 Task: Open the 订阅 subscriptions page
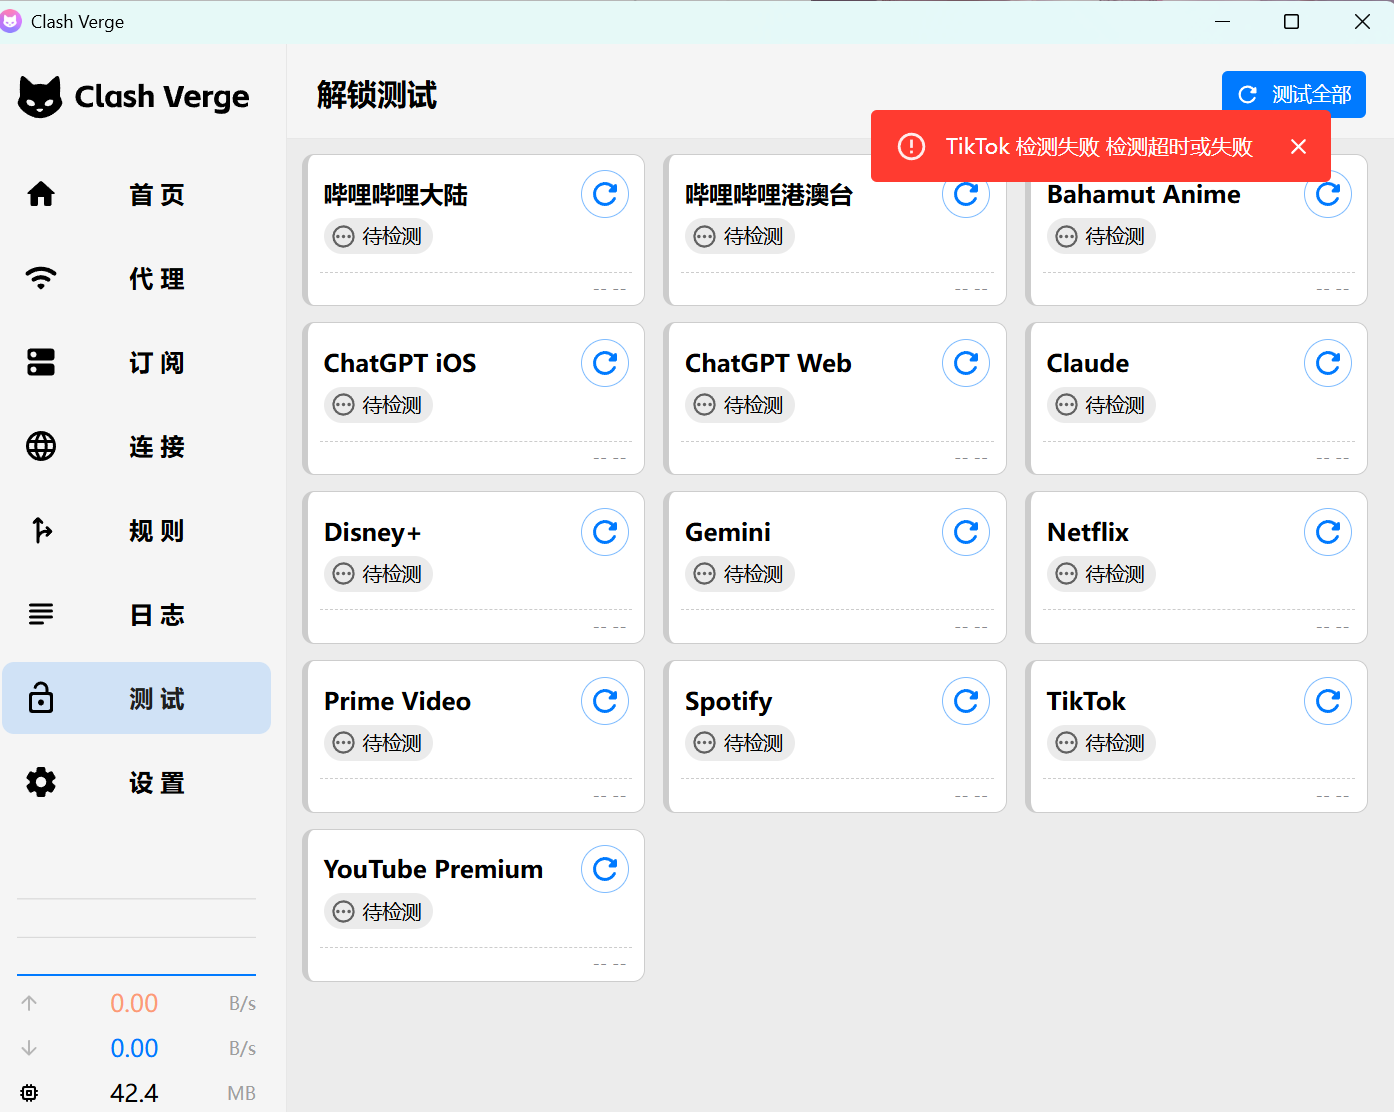[x=136, y=362]
